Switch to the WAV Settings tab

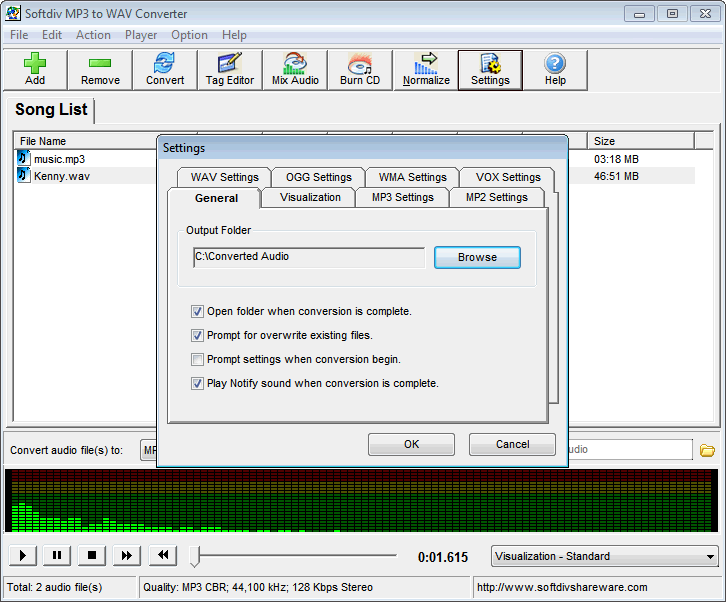[x=225, y=177]
